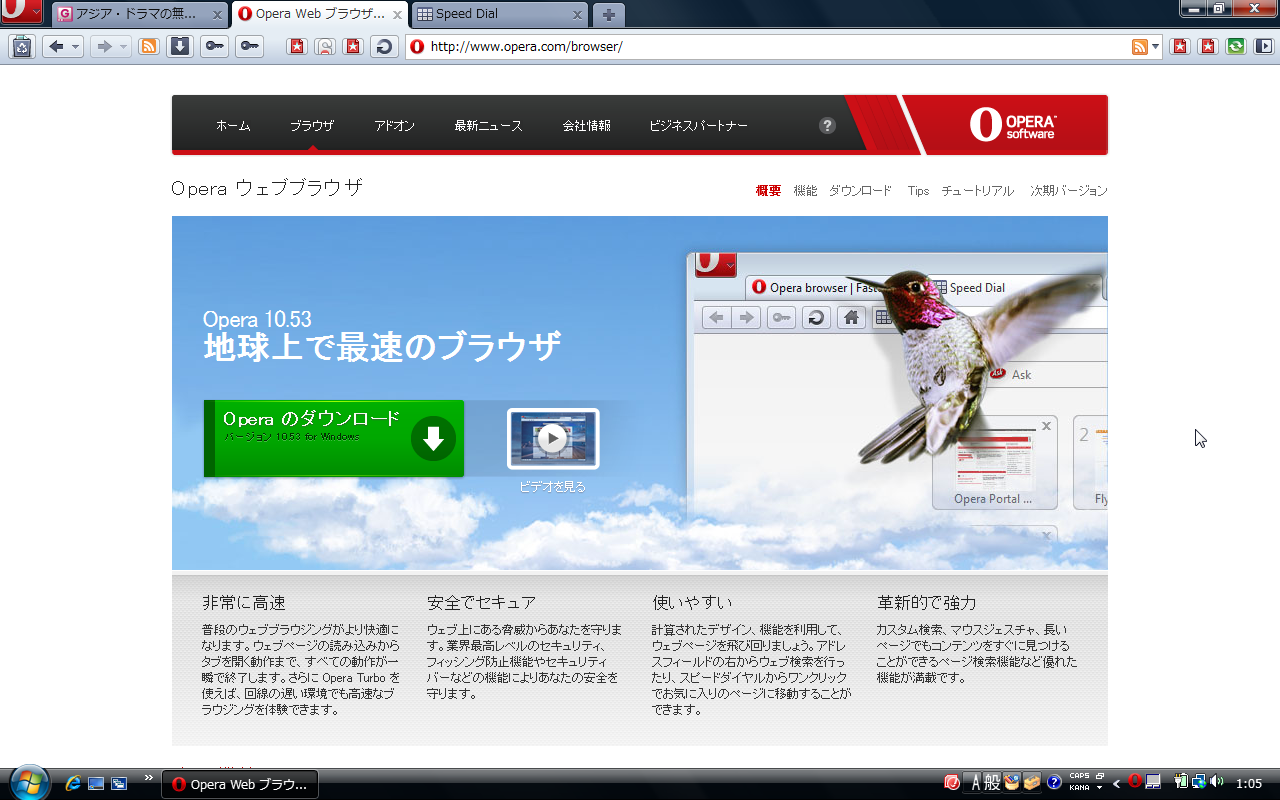Toggle the IME conversion mode '般' button
The image size is (1280, 800).
click(x=992, y=782)
